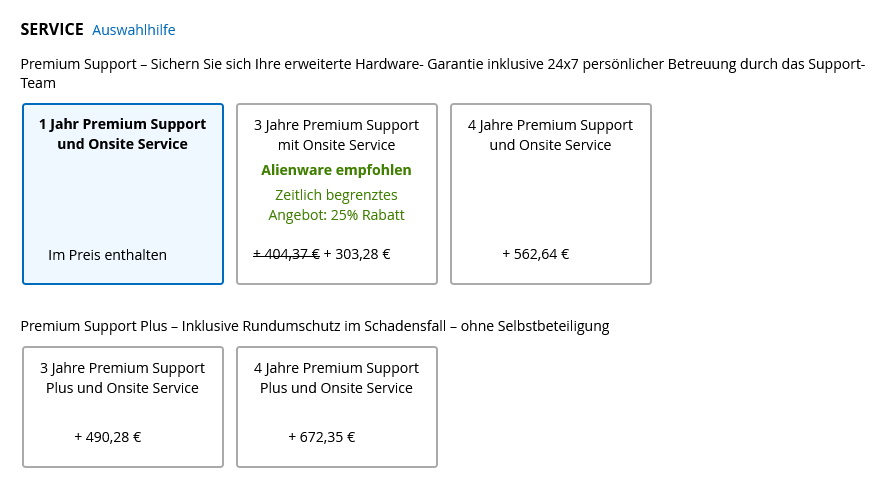Click the + 562,64 € price
The height and width of the screenshot is (484, 880).
(535, 254)
